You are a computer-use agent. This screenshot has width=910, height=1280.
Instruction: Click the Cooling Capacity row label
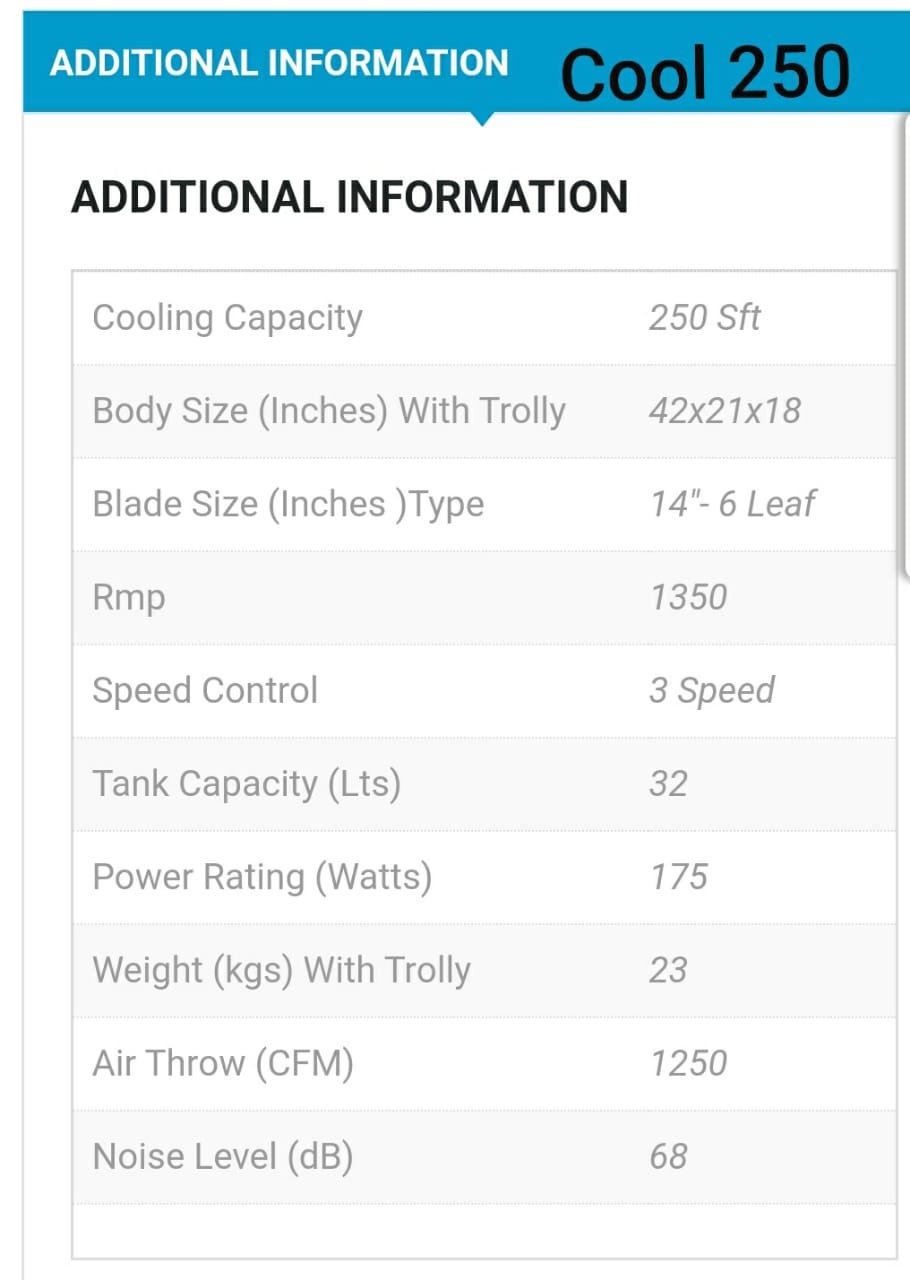[x=227, y=318]
